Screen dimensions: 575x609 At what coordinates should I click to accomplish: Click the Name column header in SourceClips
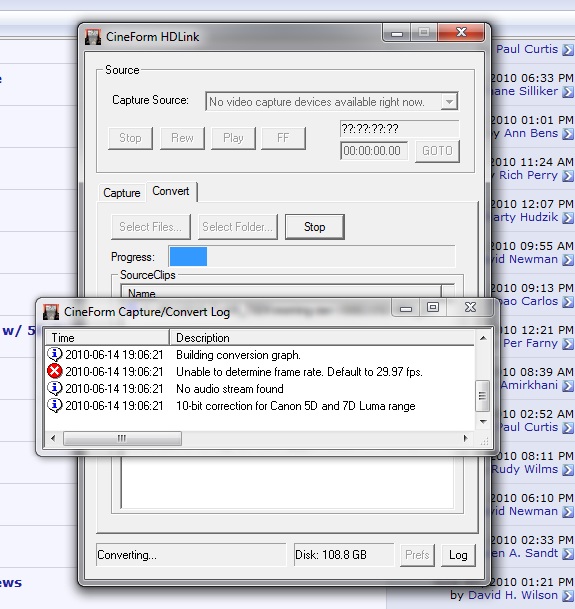click(x=281, y=292)
